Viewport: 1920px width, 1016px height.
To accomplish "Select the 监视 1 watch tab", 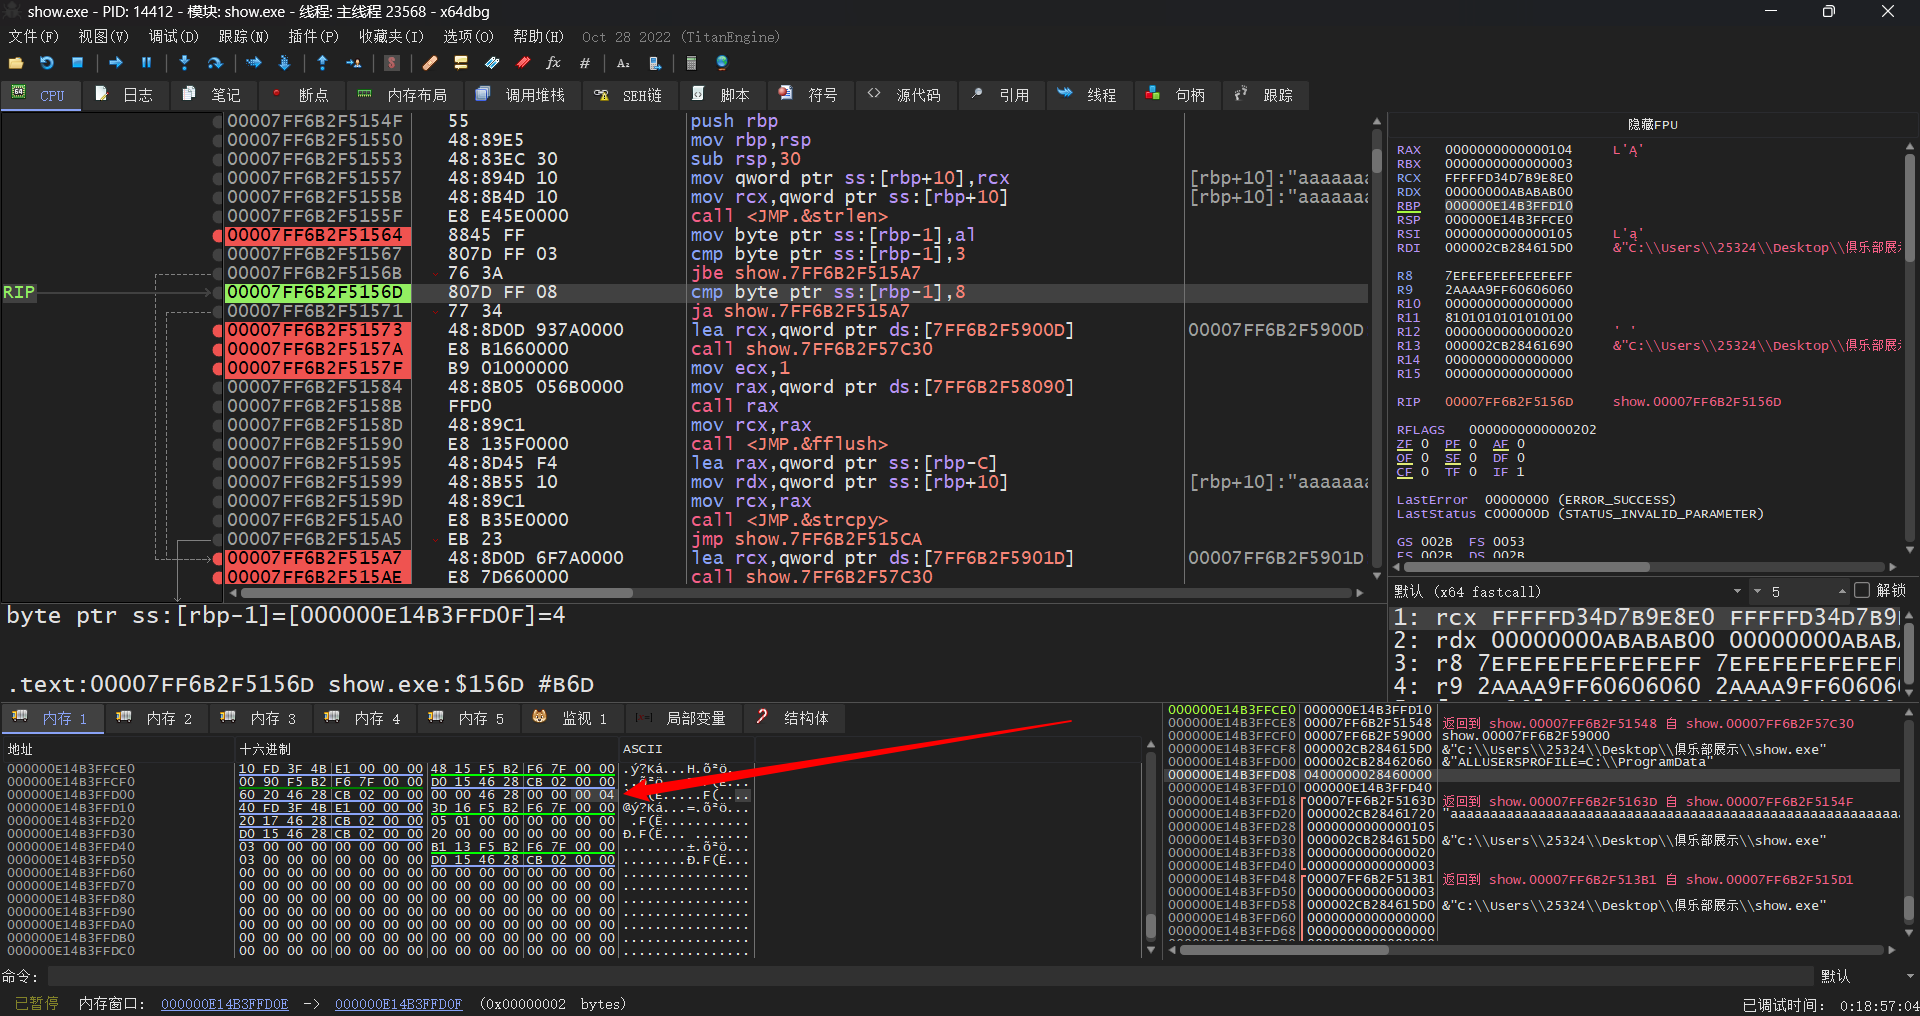I will (x=572, y=718).
